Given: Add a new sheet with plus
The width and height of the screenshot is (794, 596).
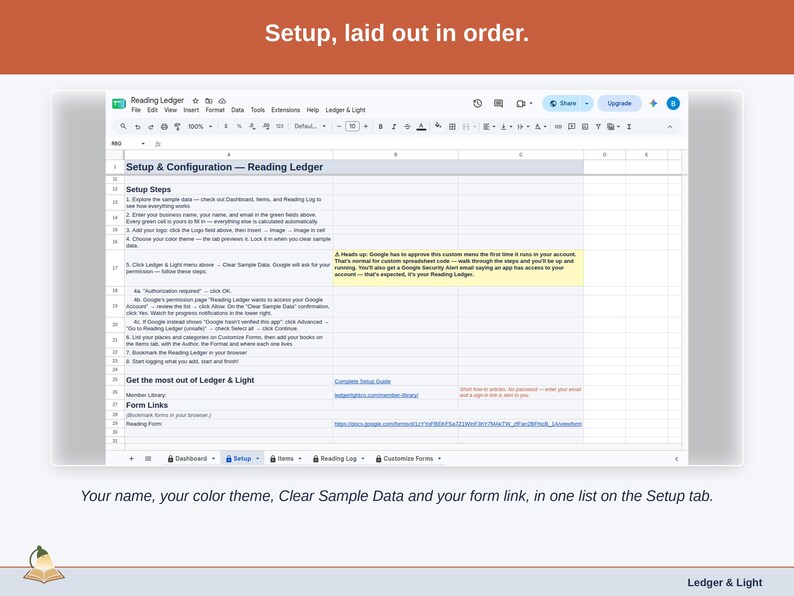Looking at the screenshot, I should click(x=131, y=458).
